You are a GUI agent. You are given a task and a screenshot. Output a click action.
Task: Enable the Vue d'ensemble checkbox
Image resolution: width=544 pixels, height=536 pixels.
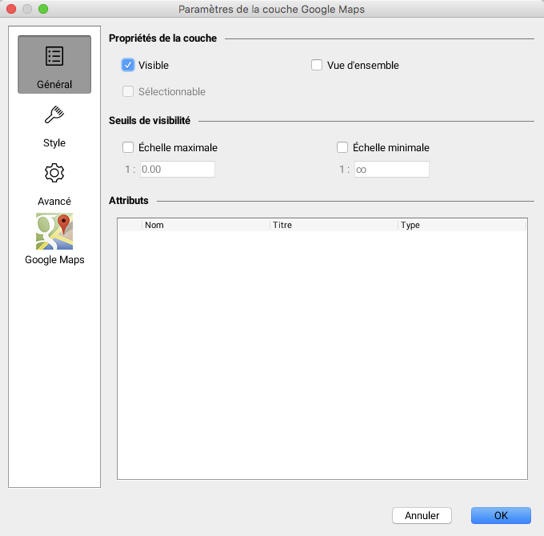[316, 65]
